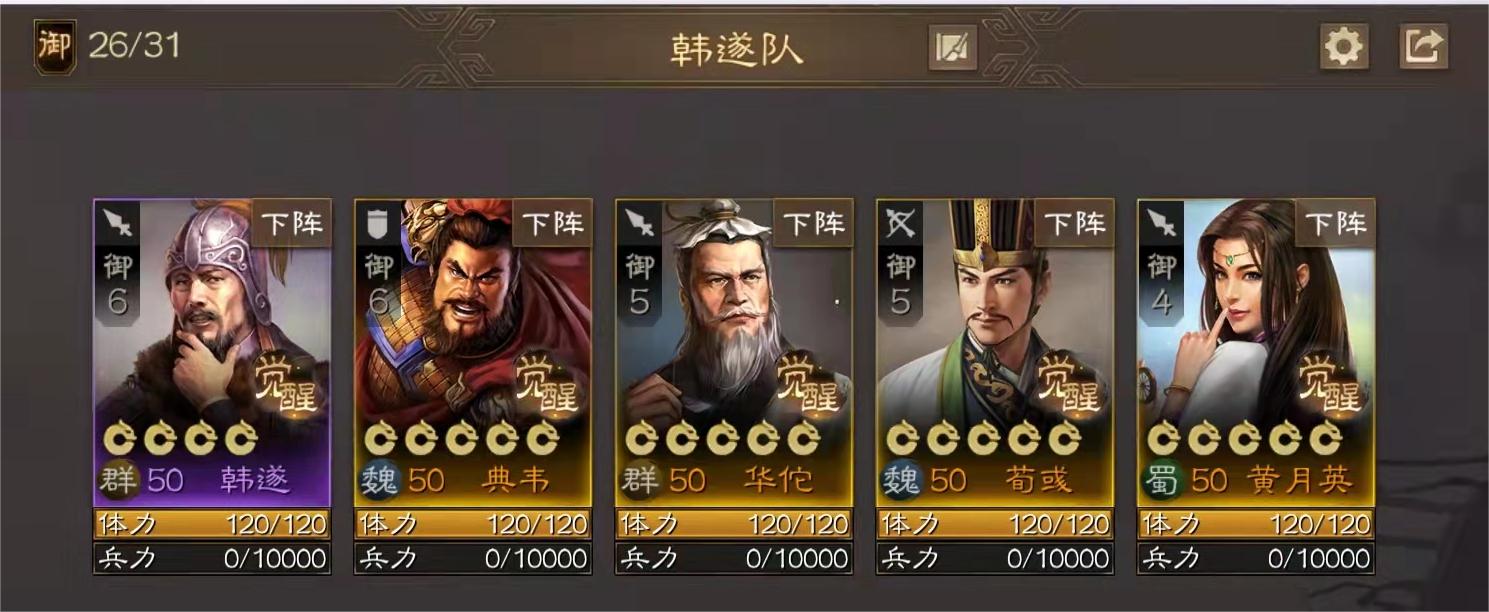Click the 韩遂队 team title
This screenshot has width=1489, height=612.
click(737, 48)
